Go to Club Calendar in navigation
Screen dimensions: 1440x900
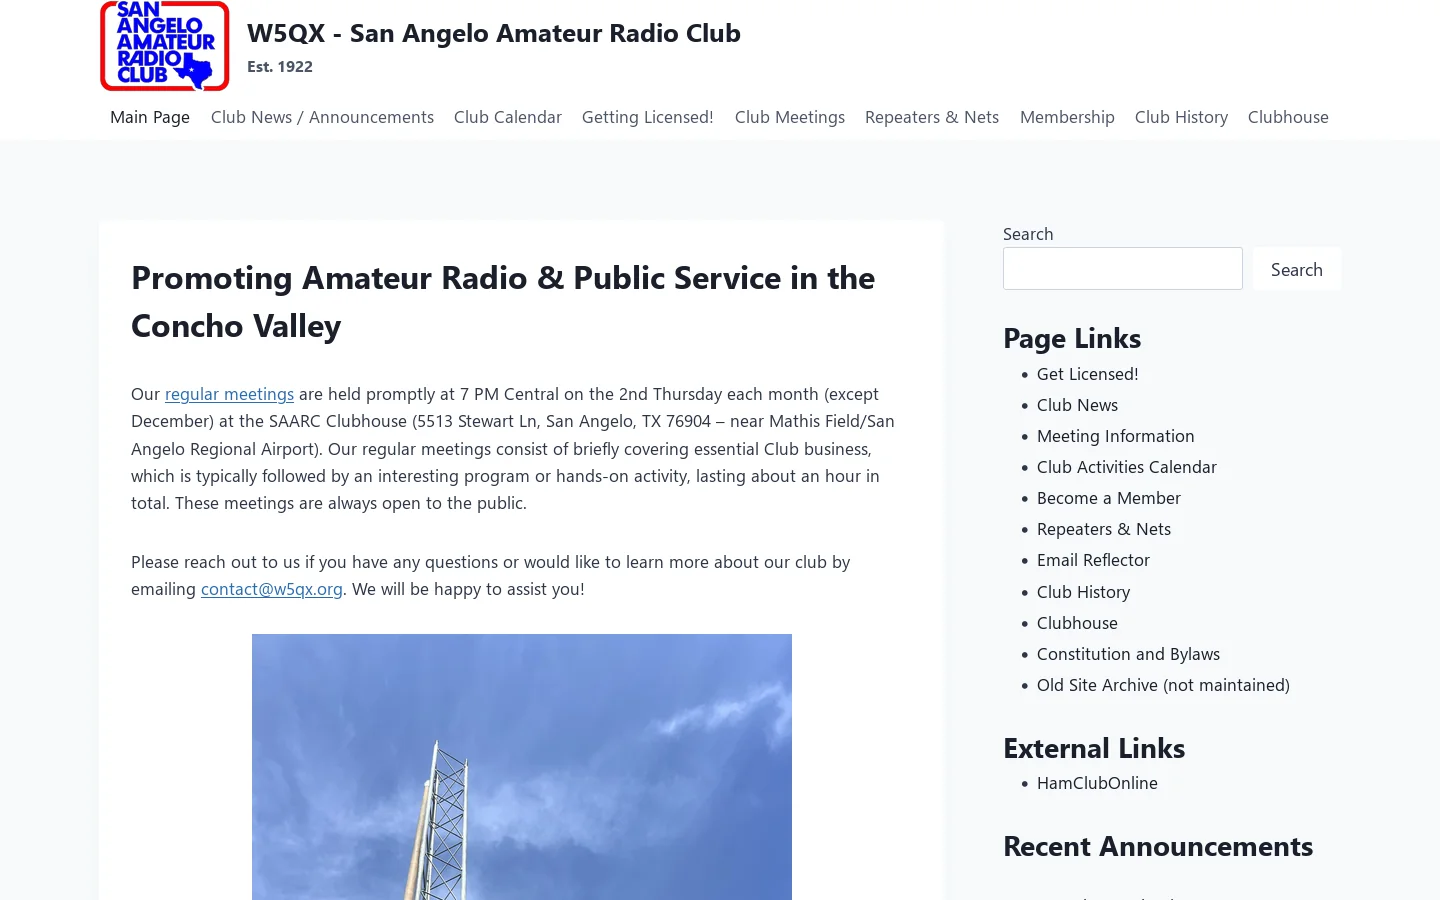(x=508, y=117)
